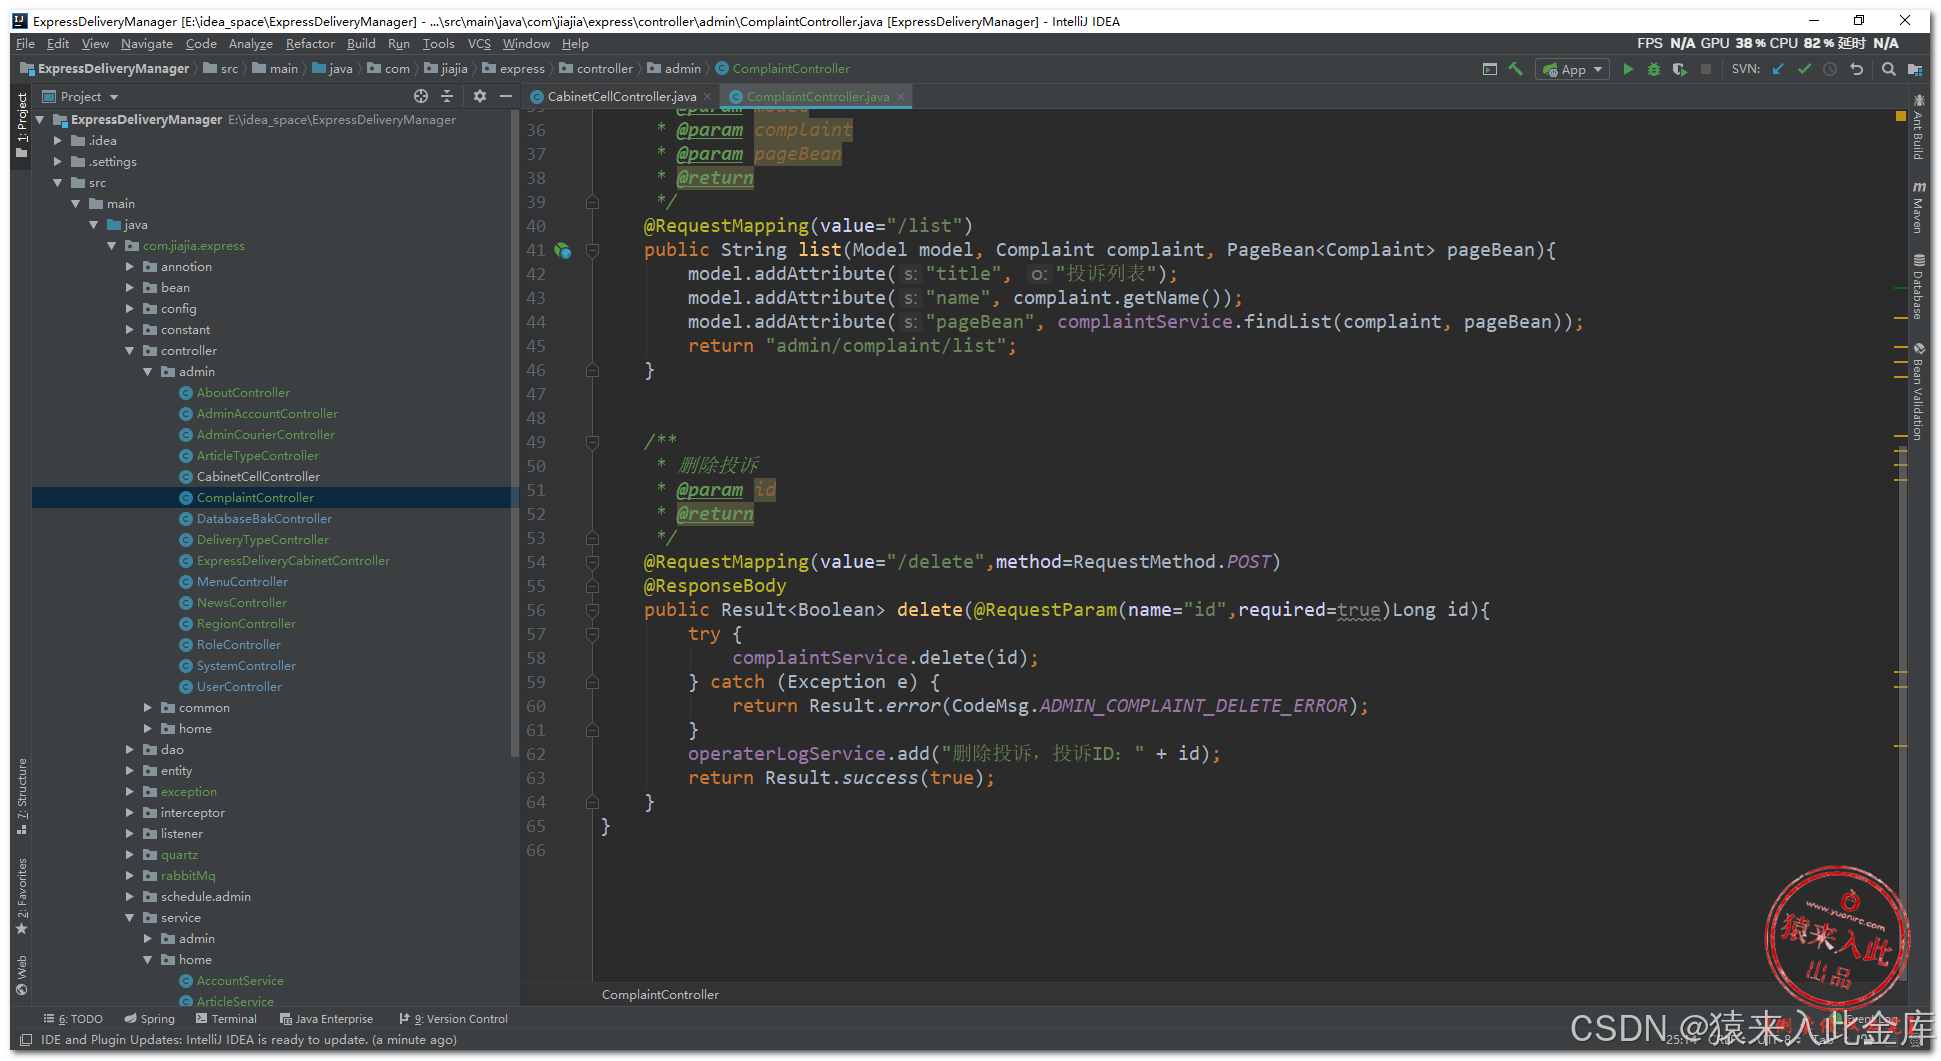Image resolution: width=1941 pixels, height=1061 pixels.
Task: Open the run anything terminal-style icon
Action: pos(1490,69)
